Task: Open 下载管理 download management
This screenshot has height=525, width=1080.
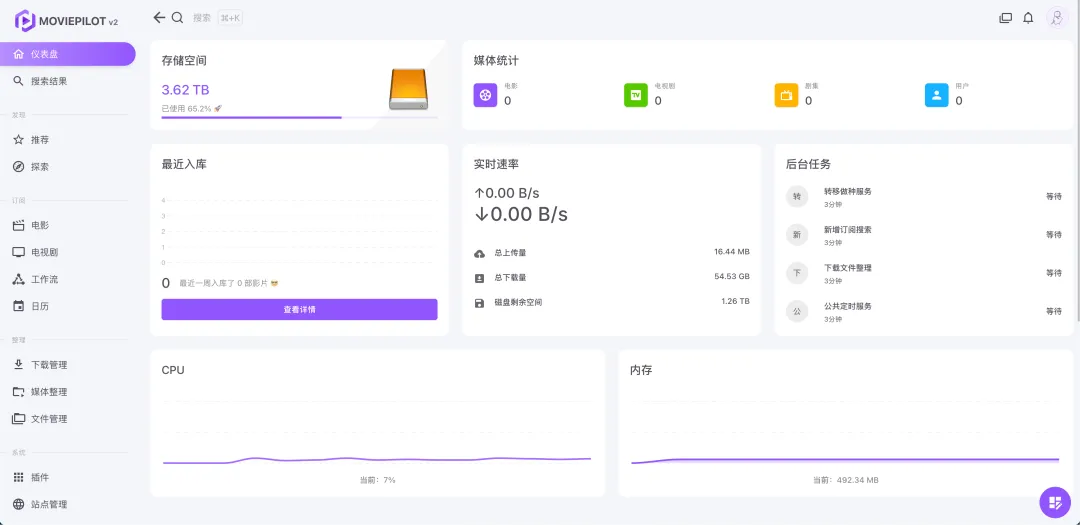Action: coord(68,365)
